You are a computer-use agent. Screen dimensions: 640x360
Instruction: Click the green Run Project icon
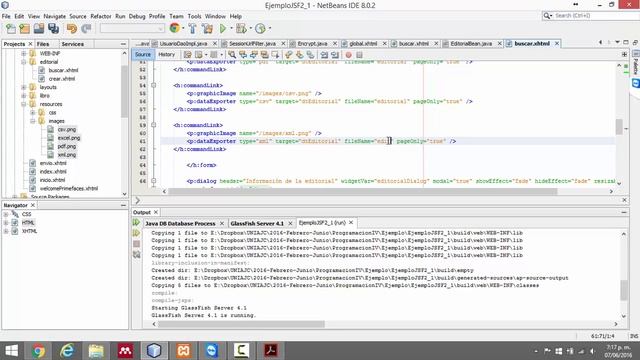(223, 29)
